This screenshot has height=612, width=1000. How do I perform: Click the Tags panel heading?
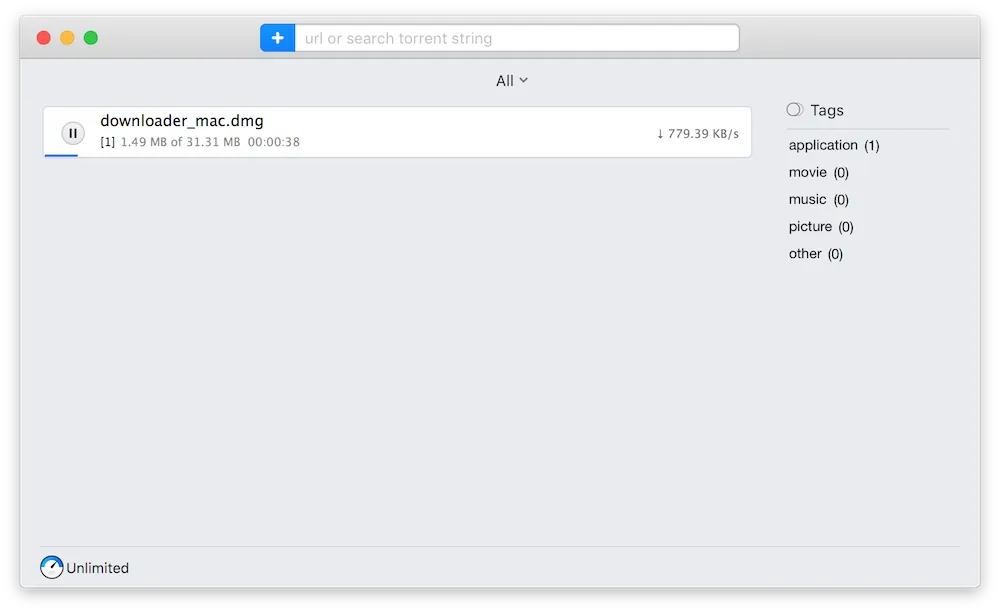[x=827, y=110]
